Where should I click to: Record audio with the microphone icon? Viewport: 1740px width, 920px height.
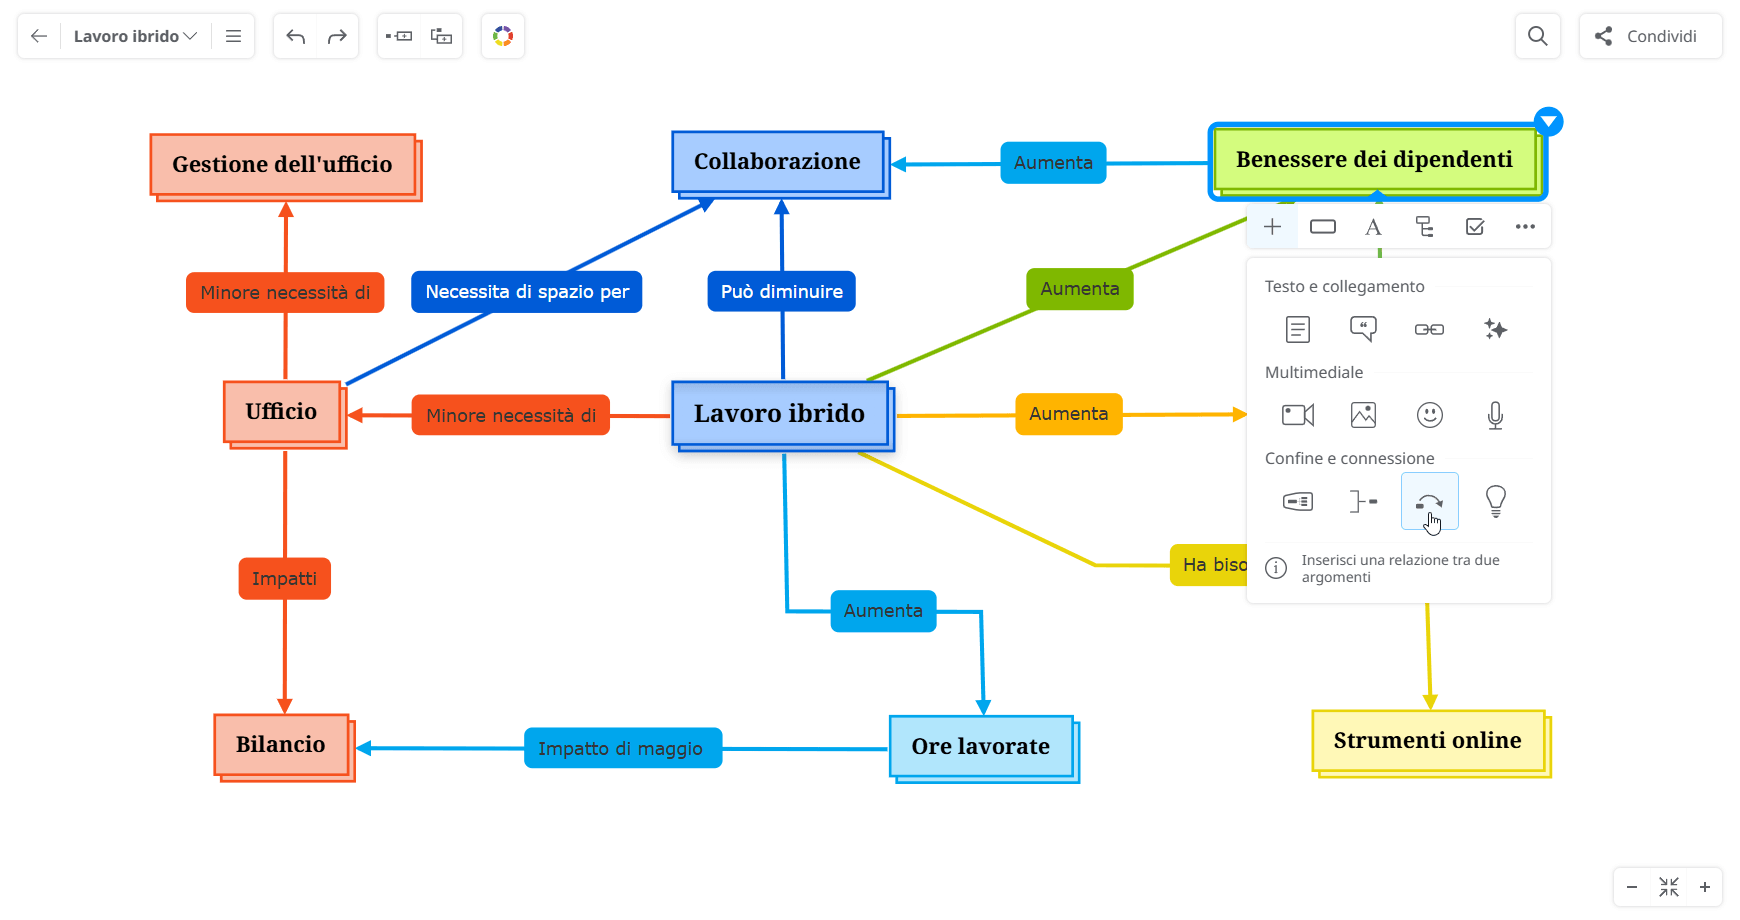pyautogui.click(x=1496, y=415)
